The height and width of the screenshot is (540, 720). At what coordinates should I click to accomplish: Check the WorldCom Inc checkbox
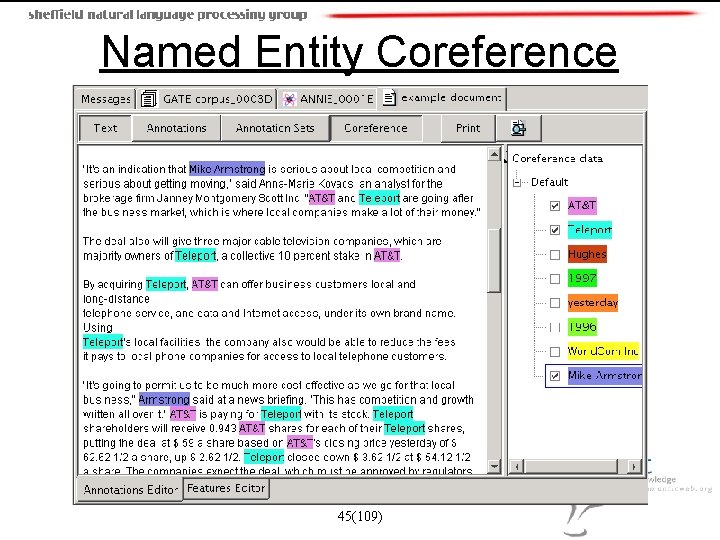click(x=555, y=351)
